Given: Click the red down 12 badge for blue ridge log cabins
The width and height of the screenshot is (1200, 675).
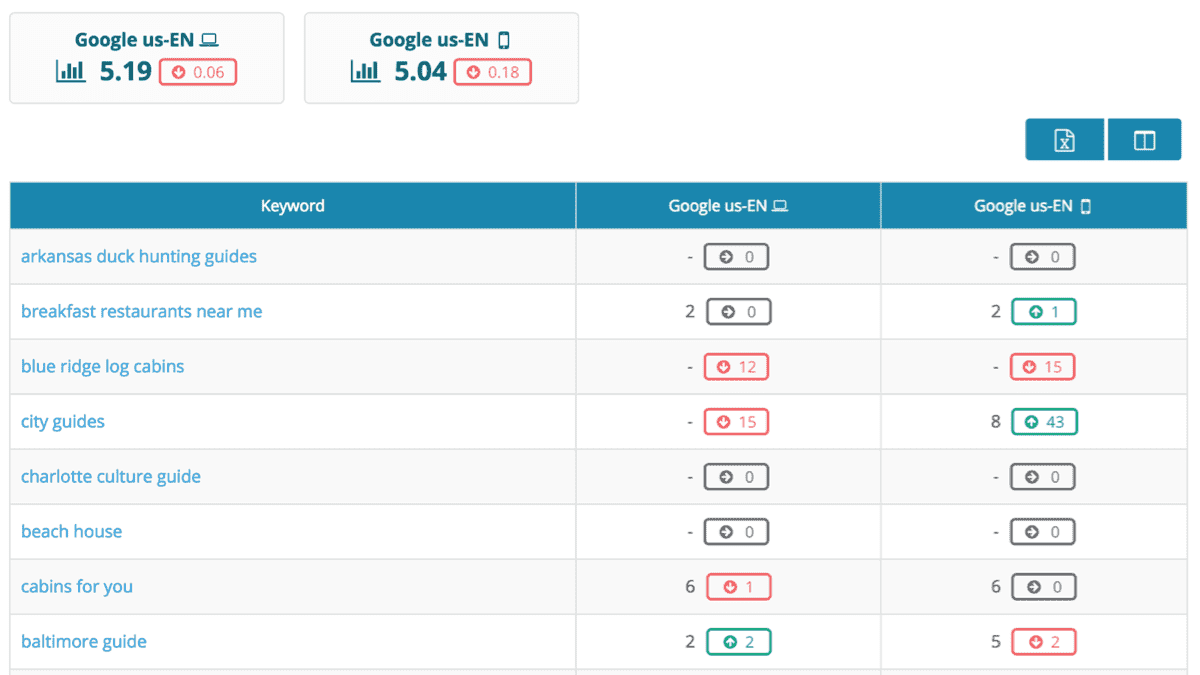Looking at the screenshot, I should 736,367.
